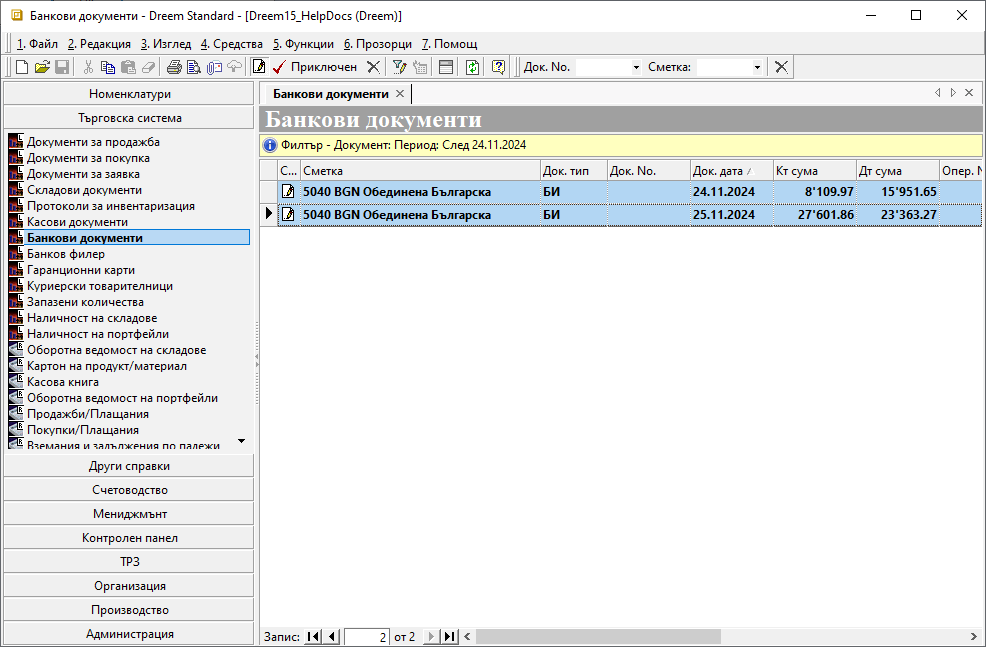Click the Print icon in toolbar
Image resolution: width=986 pixels, height=647 pixels.
(x=174, y=67)
